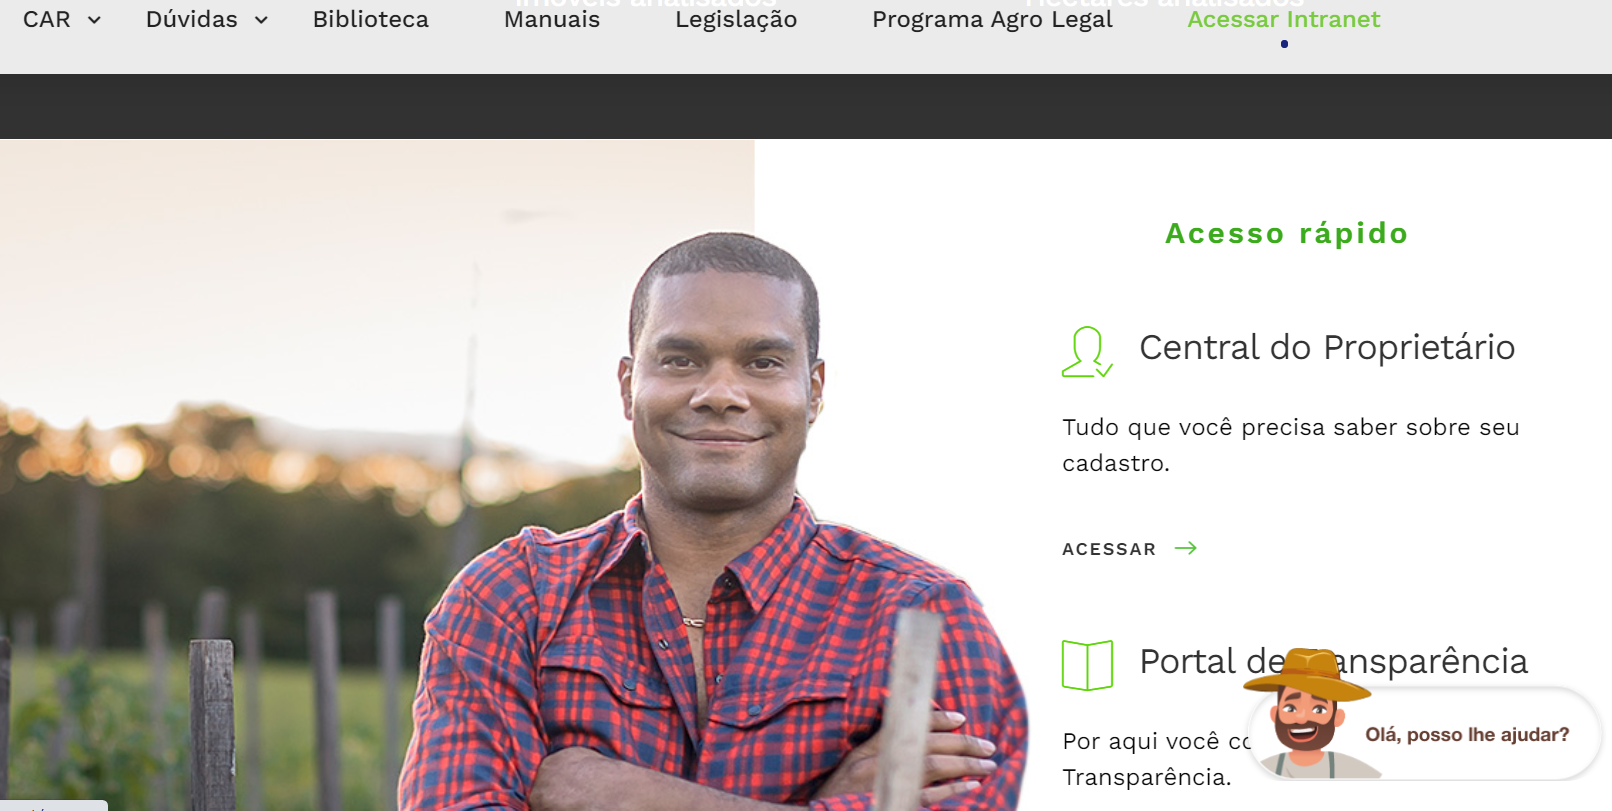Click the 'Olá, posso lhe ajudar?' chat bubble
This screenshot has width=1612, height=811.
click(1467, 735)
